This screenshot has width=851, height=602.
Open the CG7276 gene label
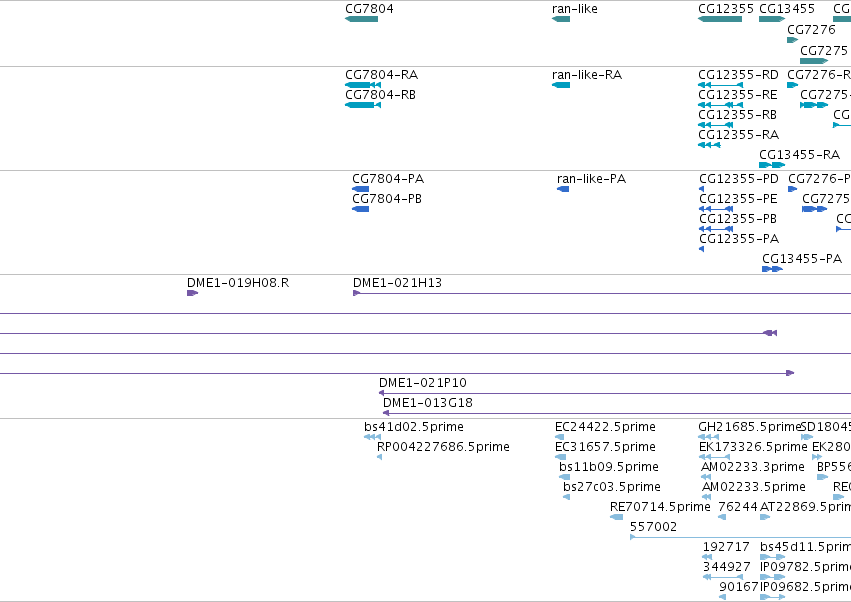point(811,29)
